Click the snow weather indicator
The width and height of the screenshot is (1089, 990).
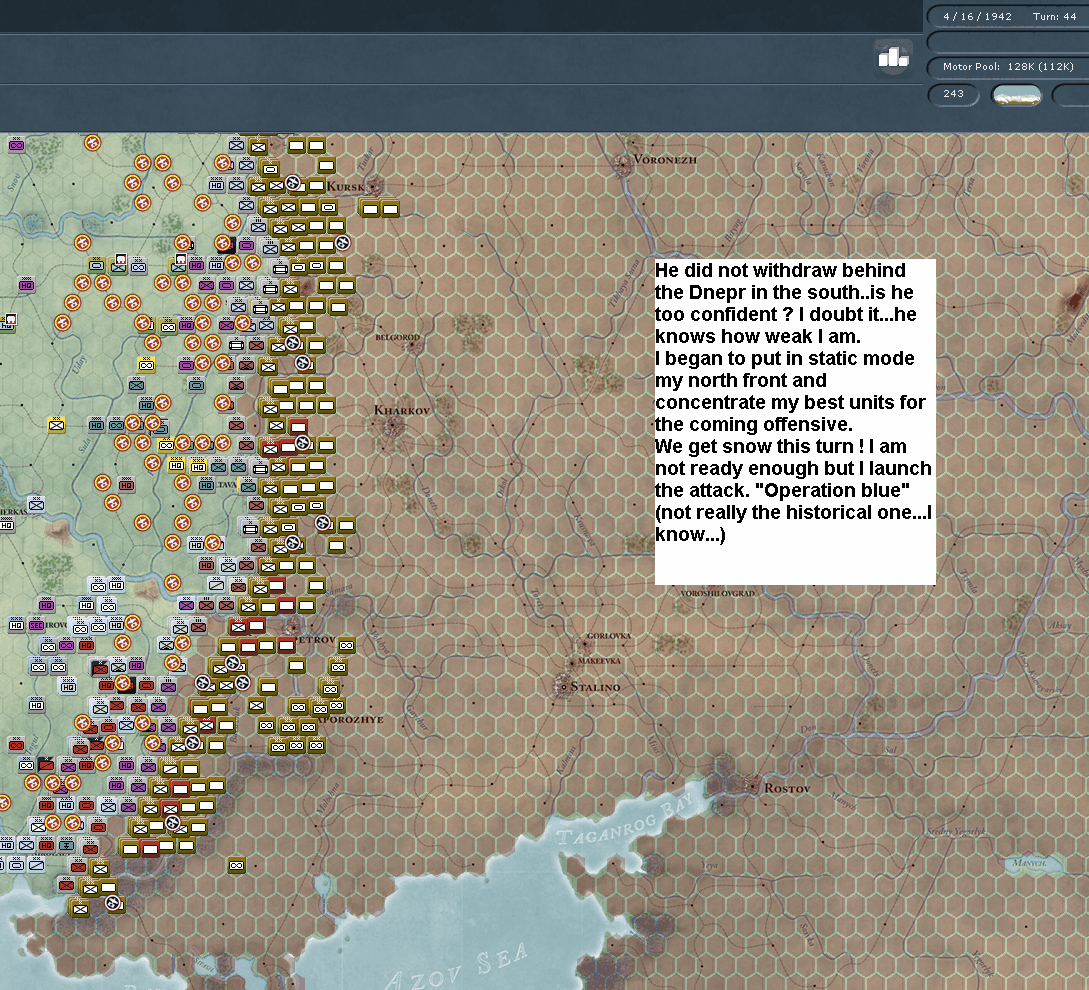pos(1017,96)
